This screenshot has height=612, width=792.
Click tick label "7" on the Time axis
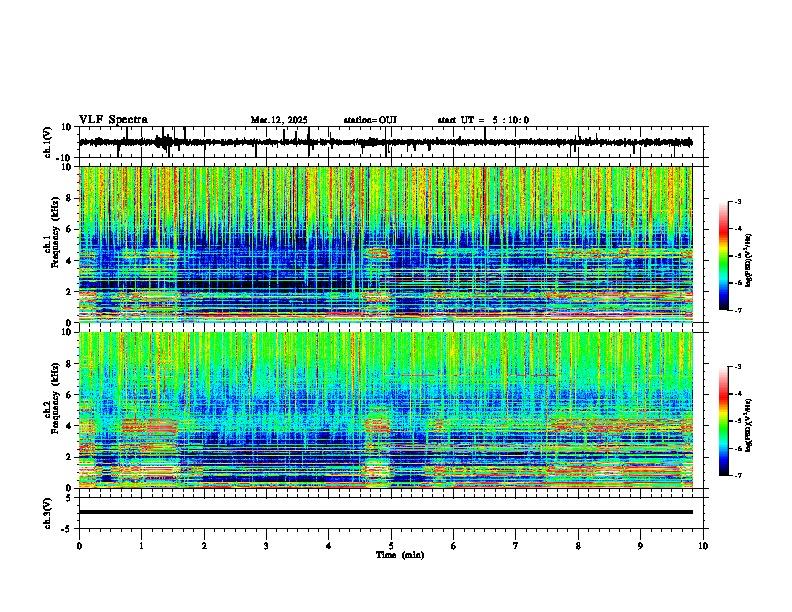tap(516, 546)
